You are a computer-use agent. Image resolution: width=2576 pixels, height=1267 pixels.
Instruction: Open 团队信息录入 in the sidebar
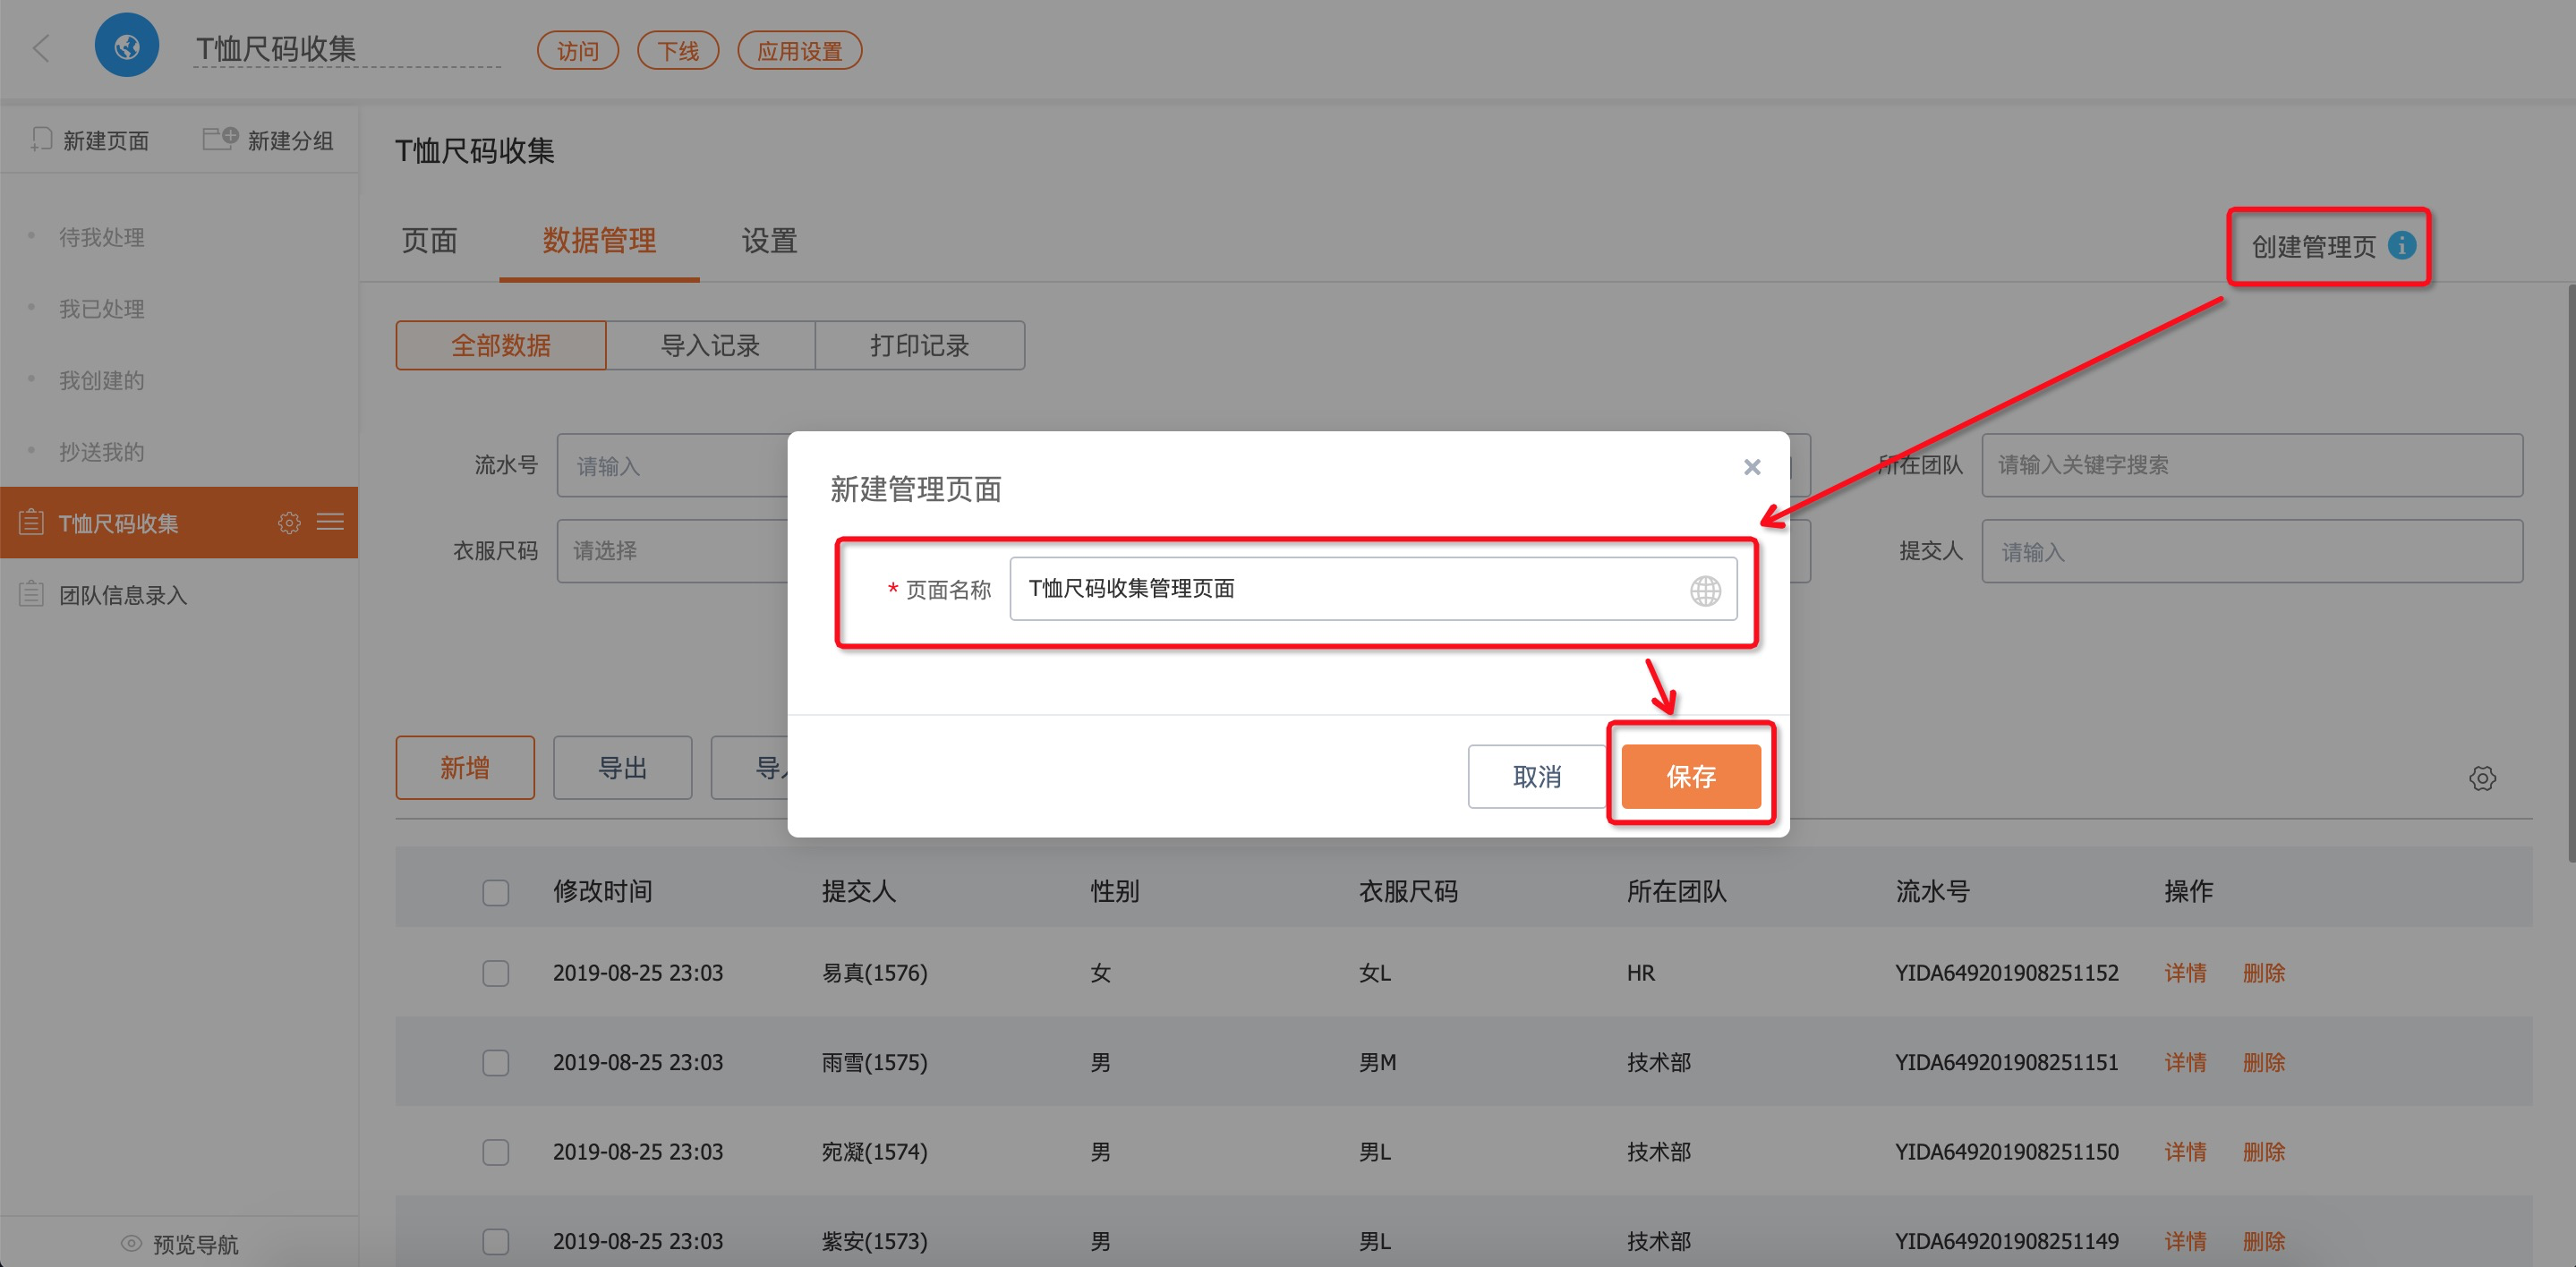click(123, 595)
